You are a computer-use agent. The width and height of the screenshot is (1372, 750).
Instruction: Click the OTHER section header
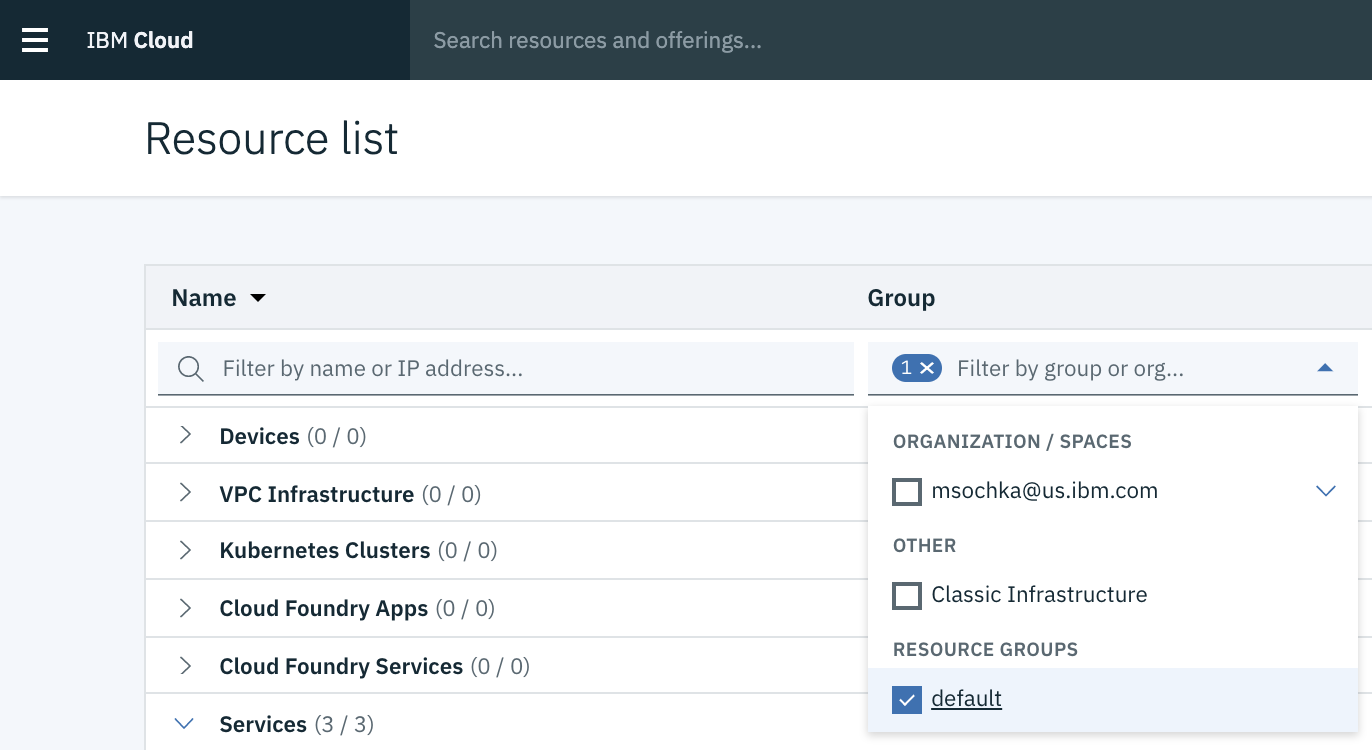click(924, 546)
